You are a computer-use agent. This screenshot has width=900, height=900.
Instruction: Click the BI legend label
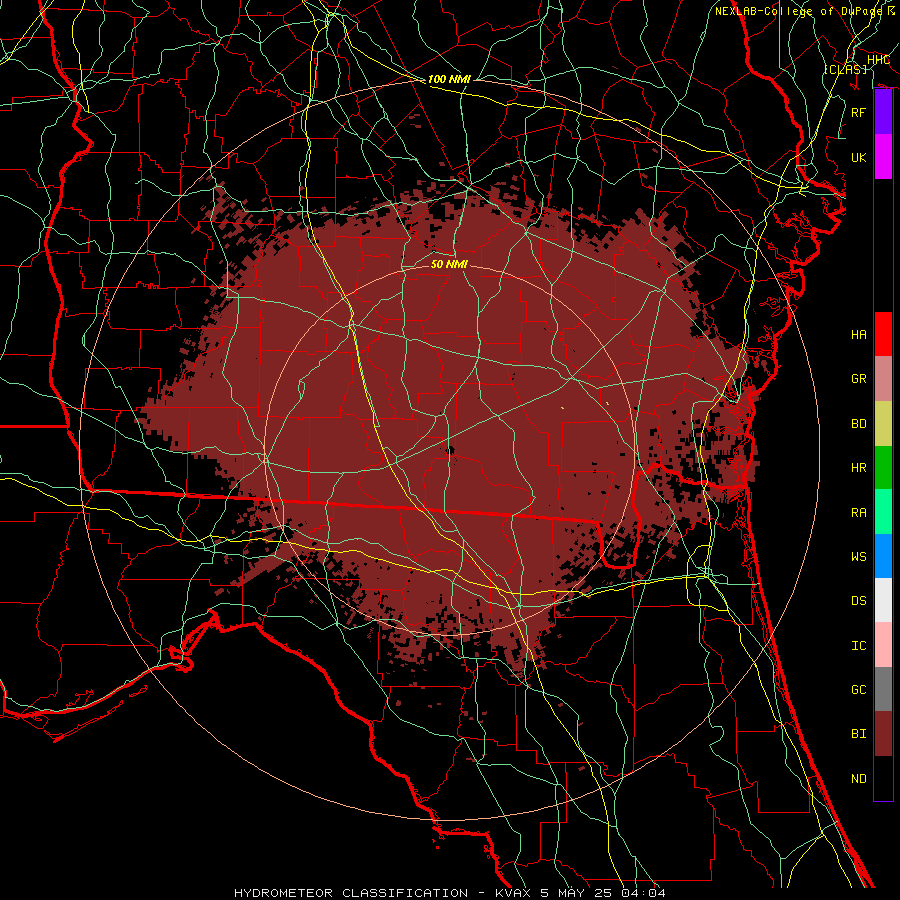[859, 734]
